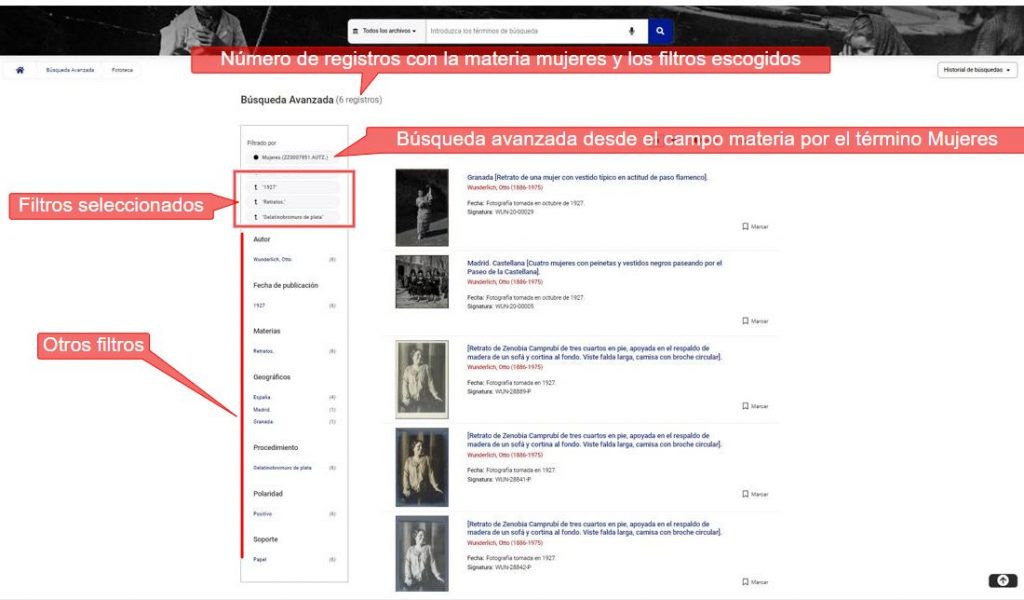This screenshot has width=1024, height=600.
Task: Go to the home page icon
Action: coord(20,70)
